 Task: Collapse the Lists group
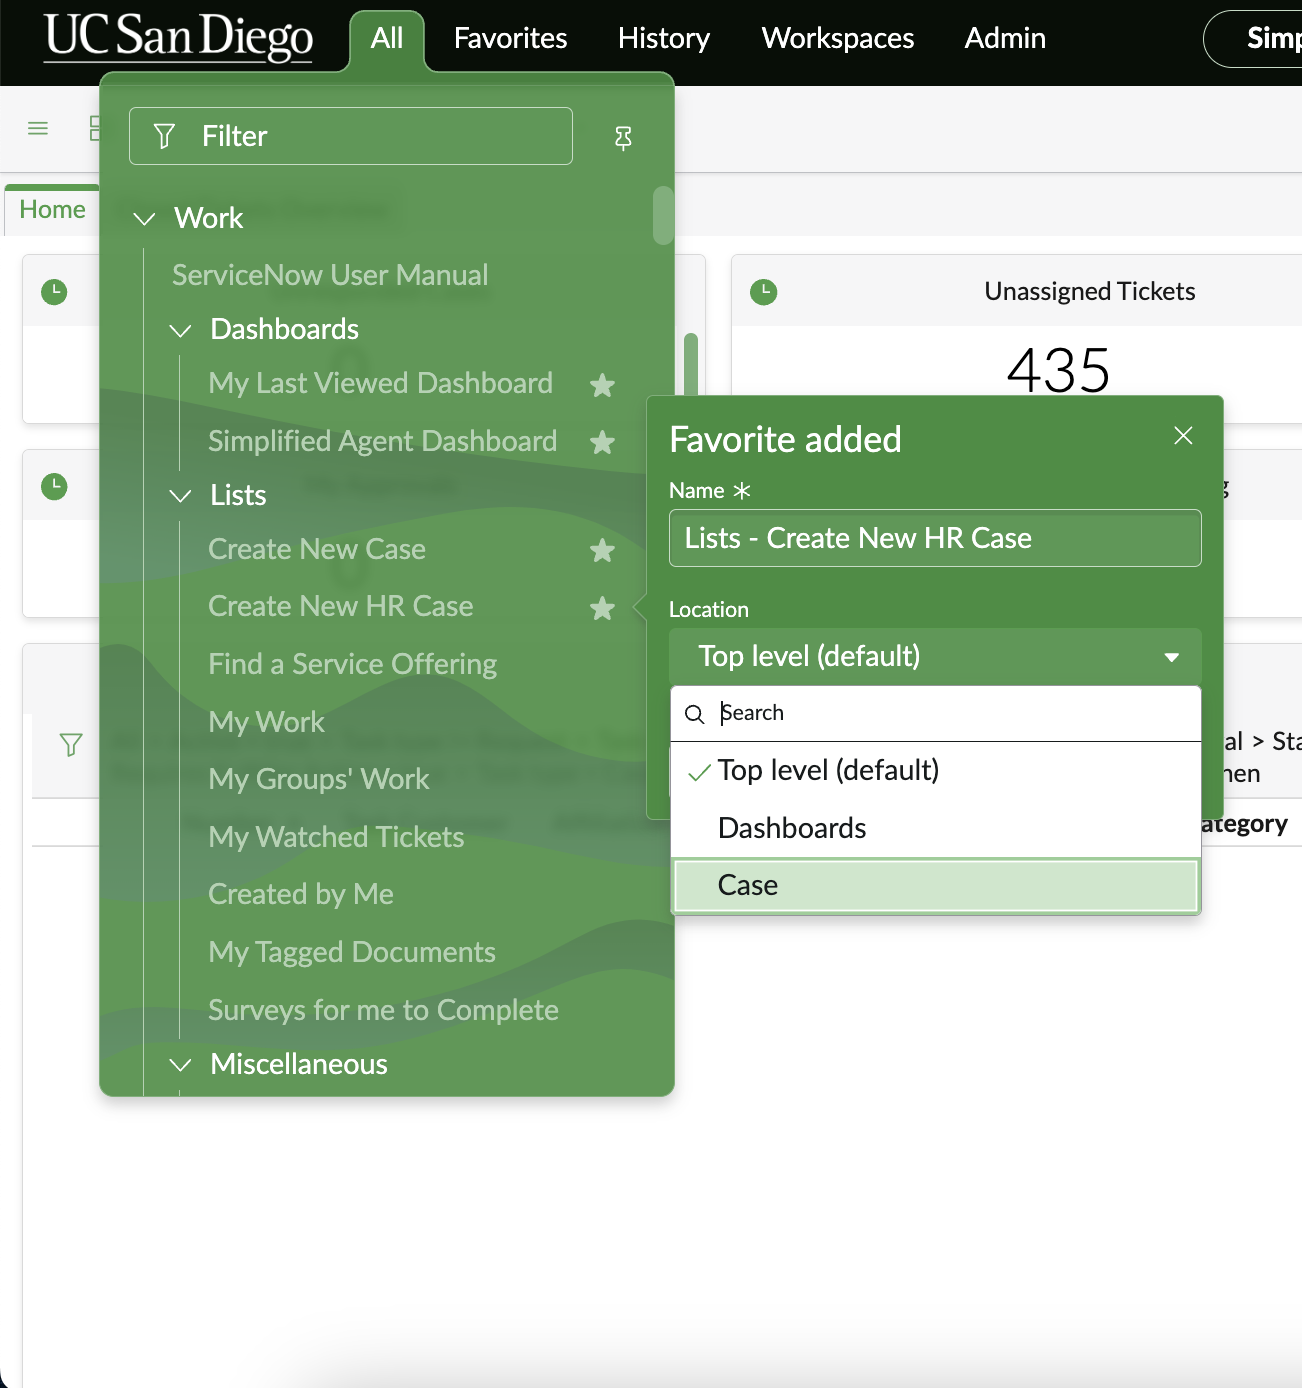[x=181, y=496]
